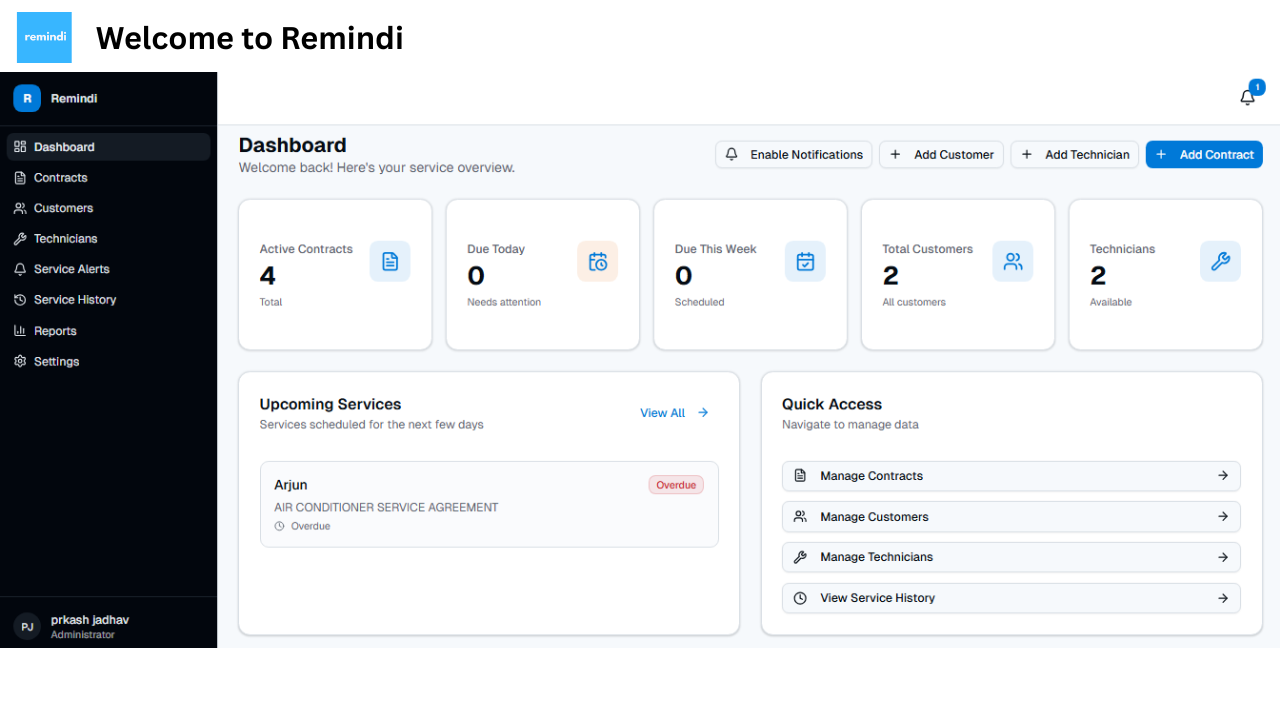Click the clock icon beside Overdue text

click(x=280, y=526)
